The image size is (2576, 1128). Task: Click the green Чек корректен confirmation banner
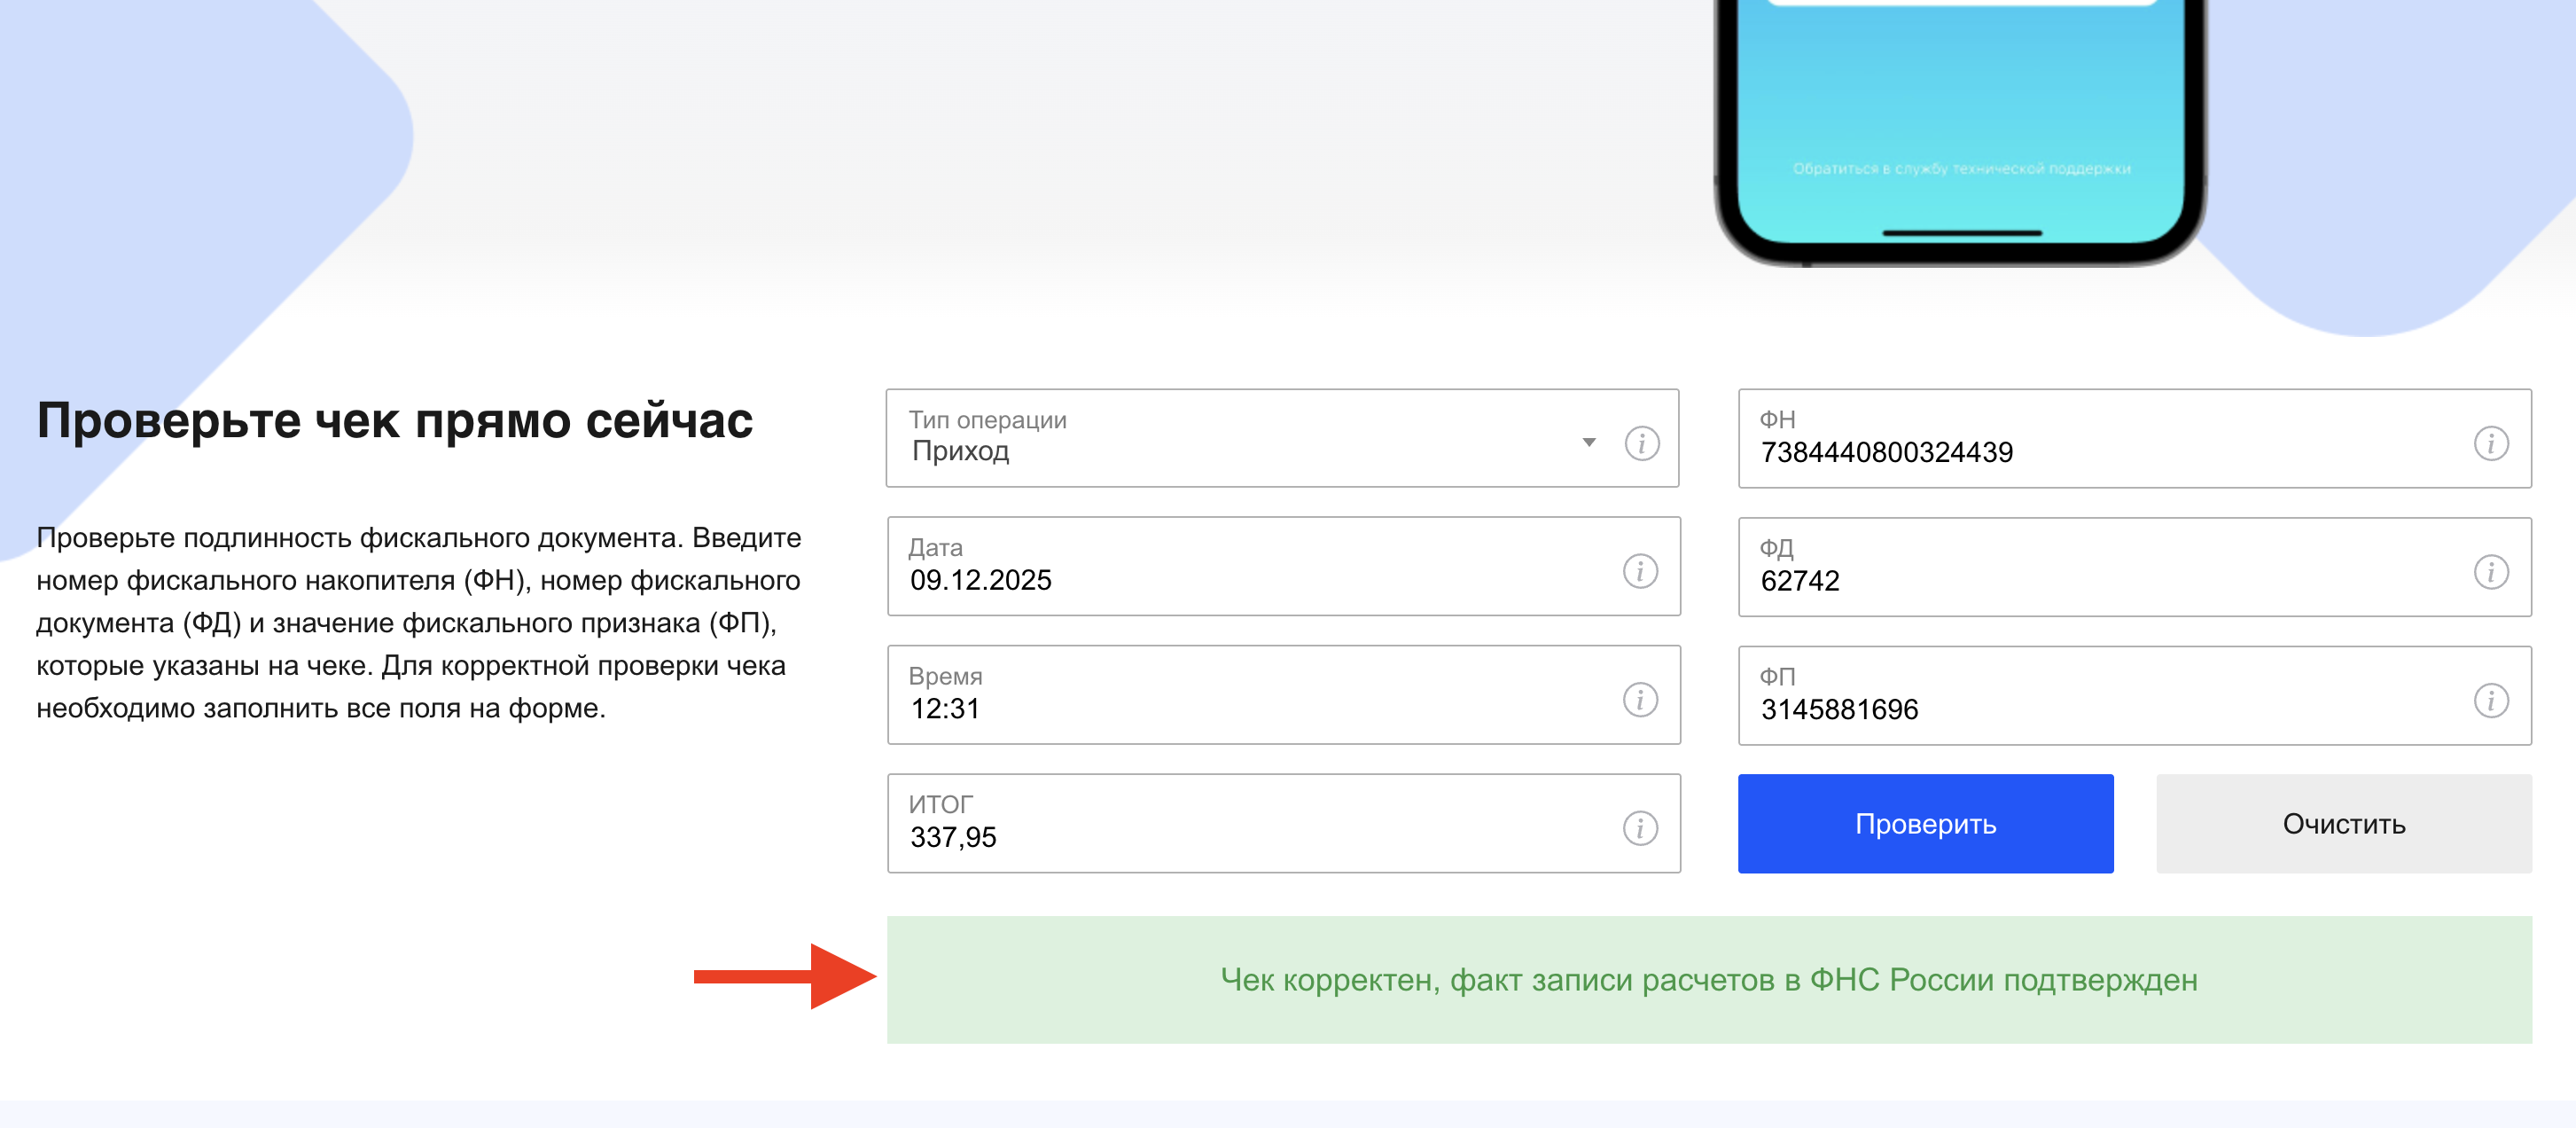tap(1708, 980)
